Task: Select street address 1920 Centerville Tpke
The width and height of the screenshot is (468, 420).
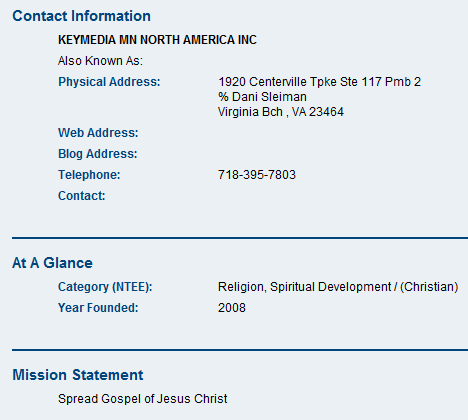Action: 277,82
